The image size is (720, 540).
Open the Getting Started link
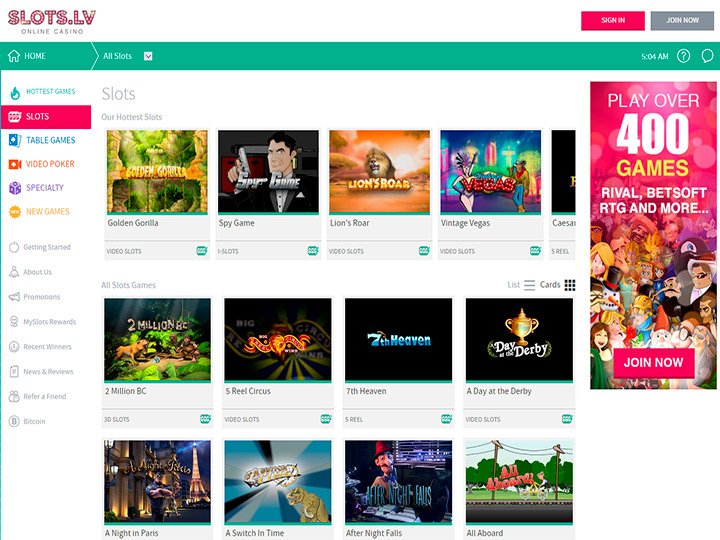coord(47,247)
